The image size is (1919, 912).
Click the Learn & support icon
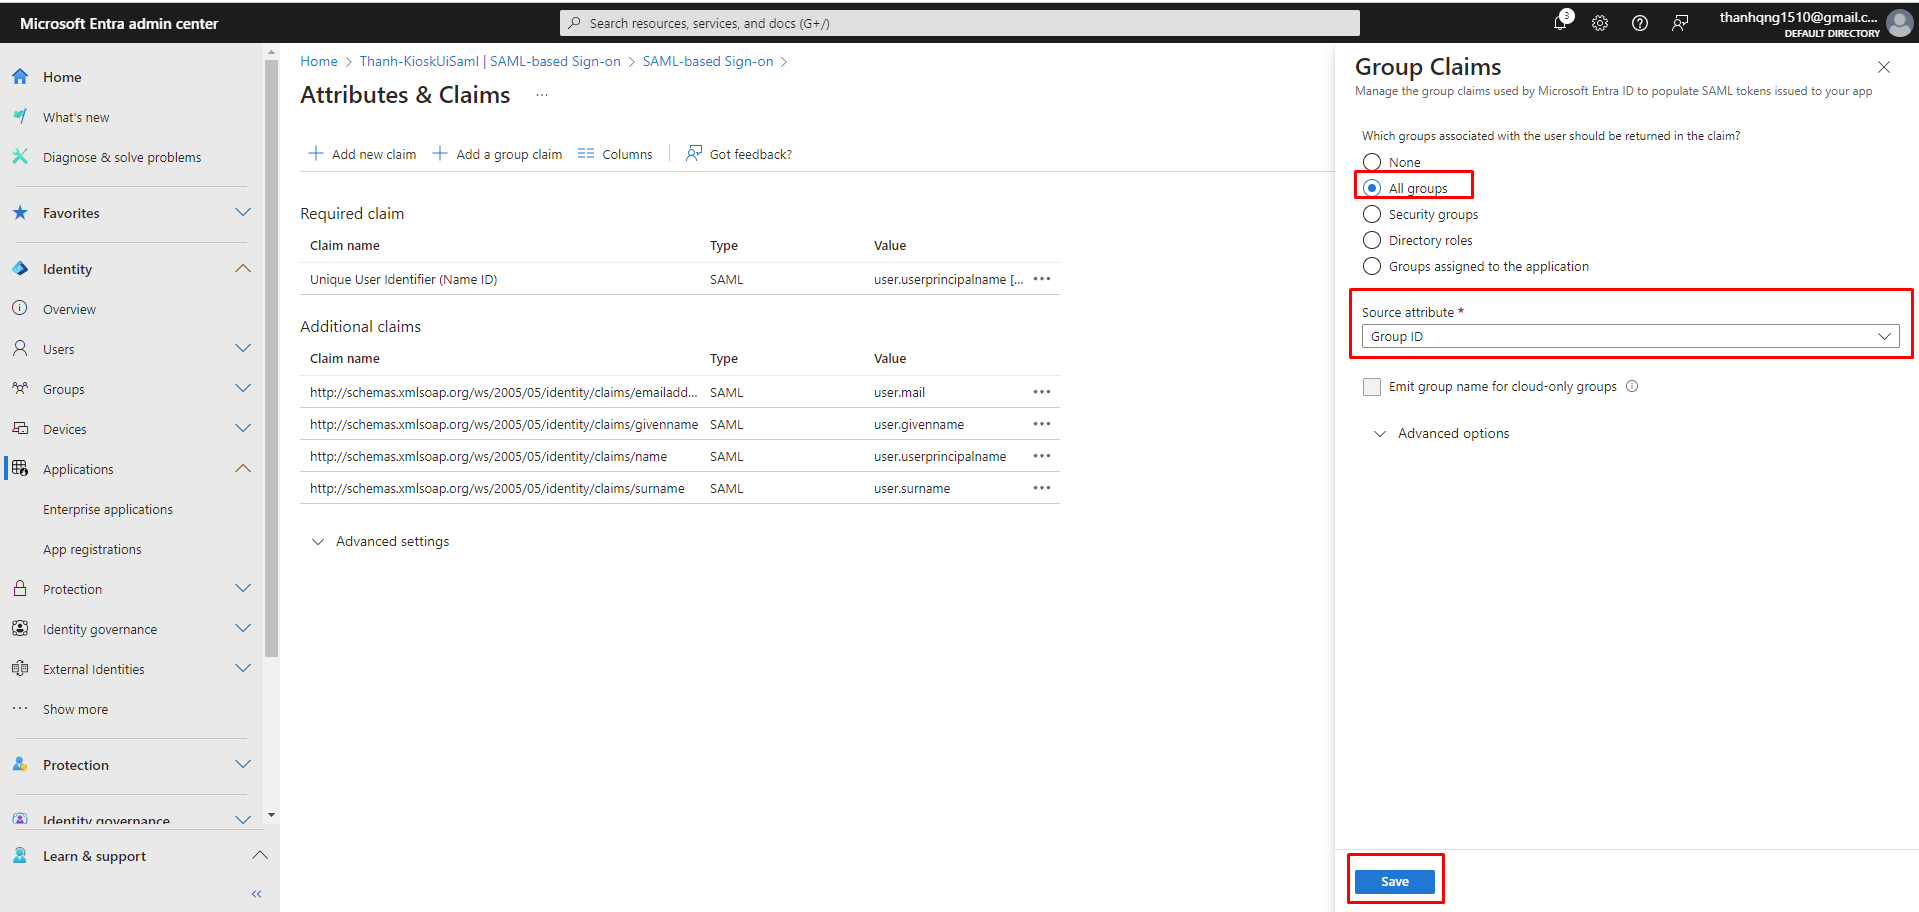coord(20,856)
